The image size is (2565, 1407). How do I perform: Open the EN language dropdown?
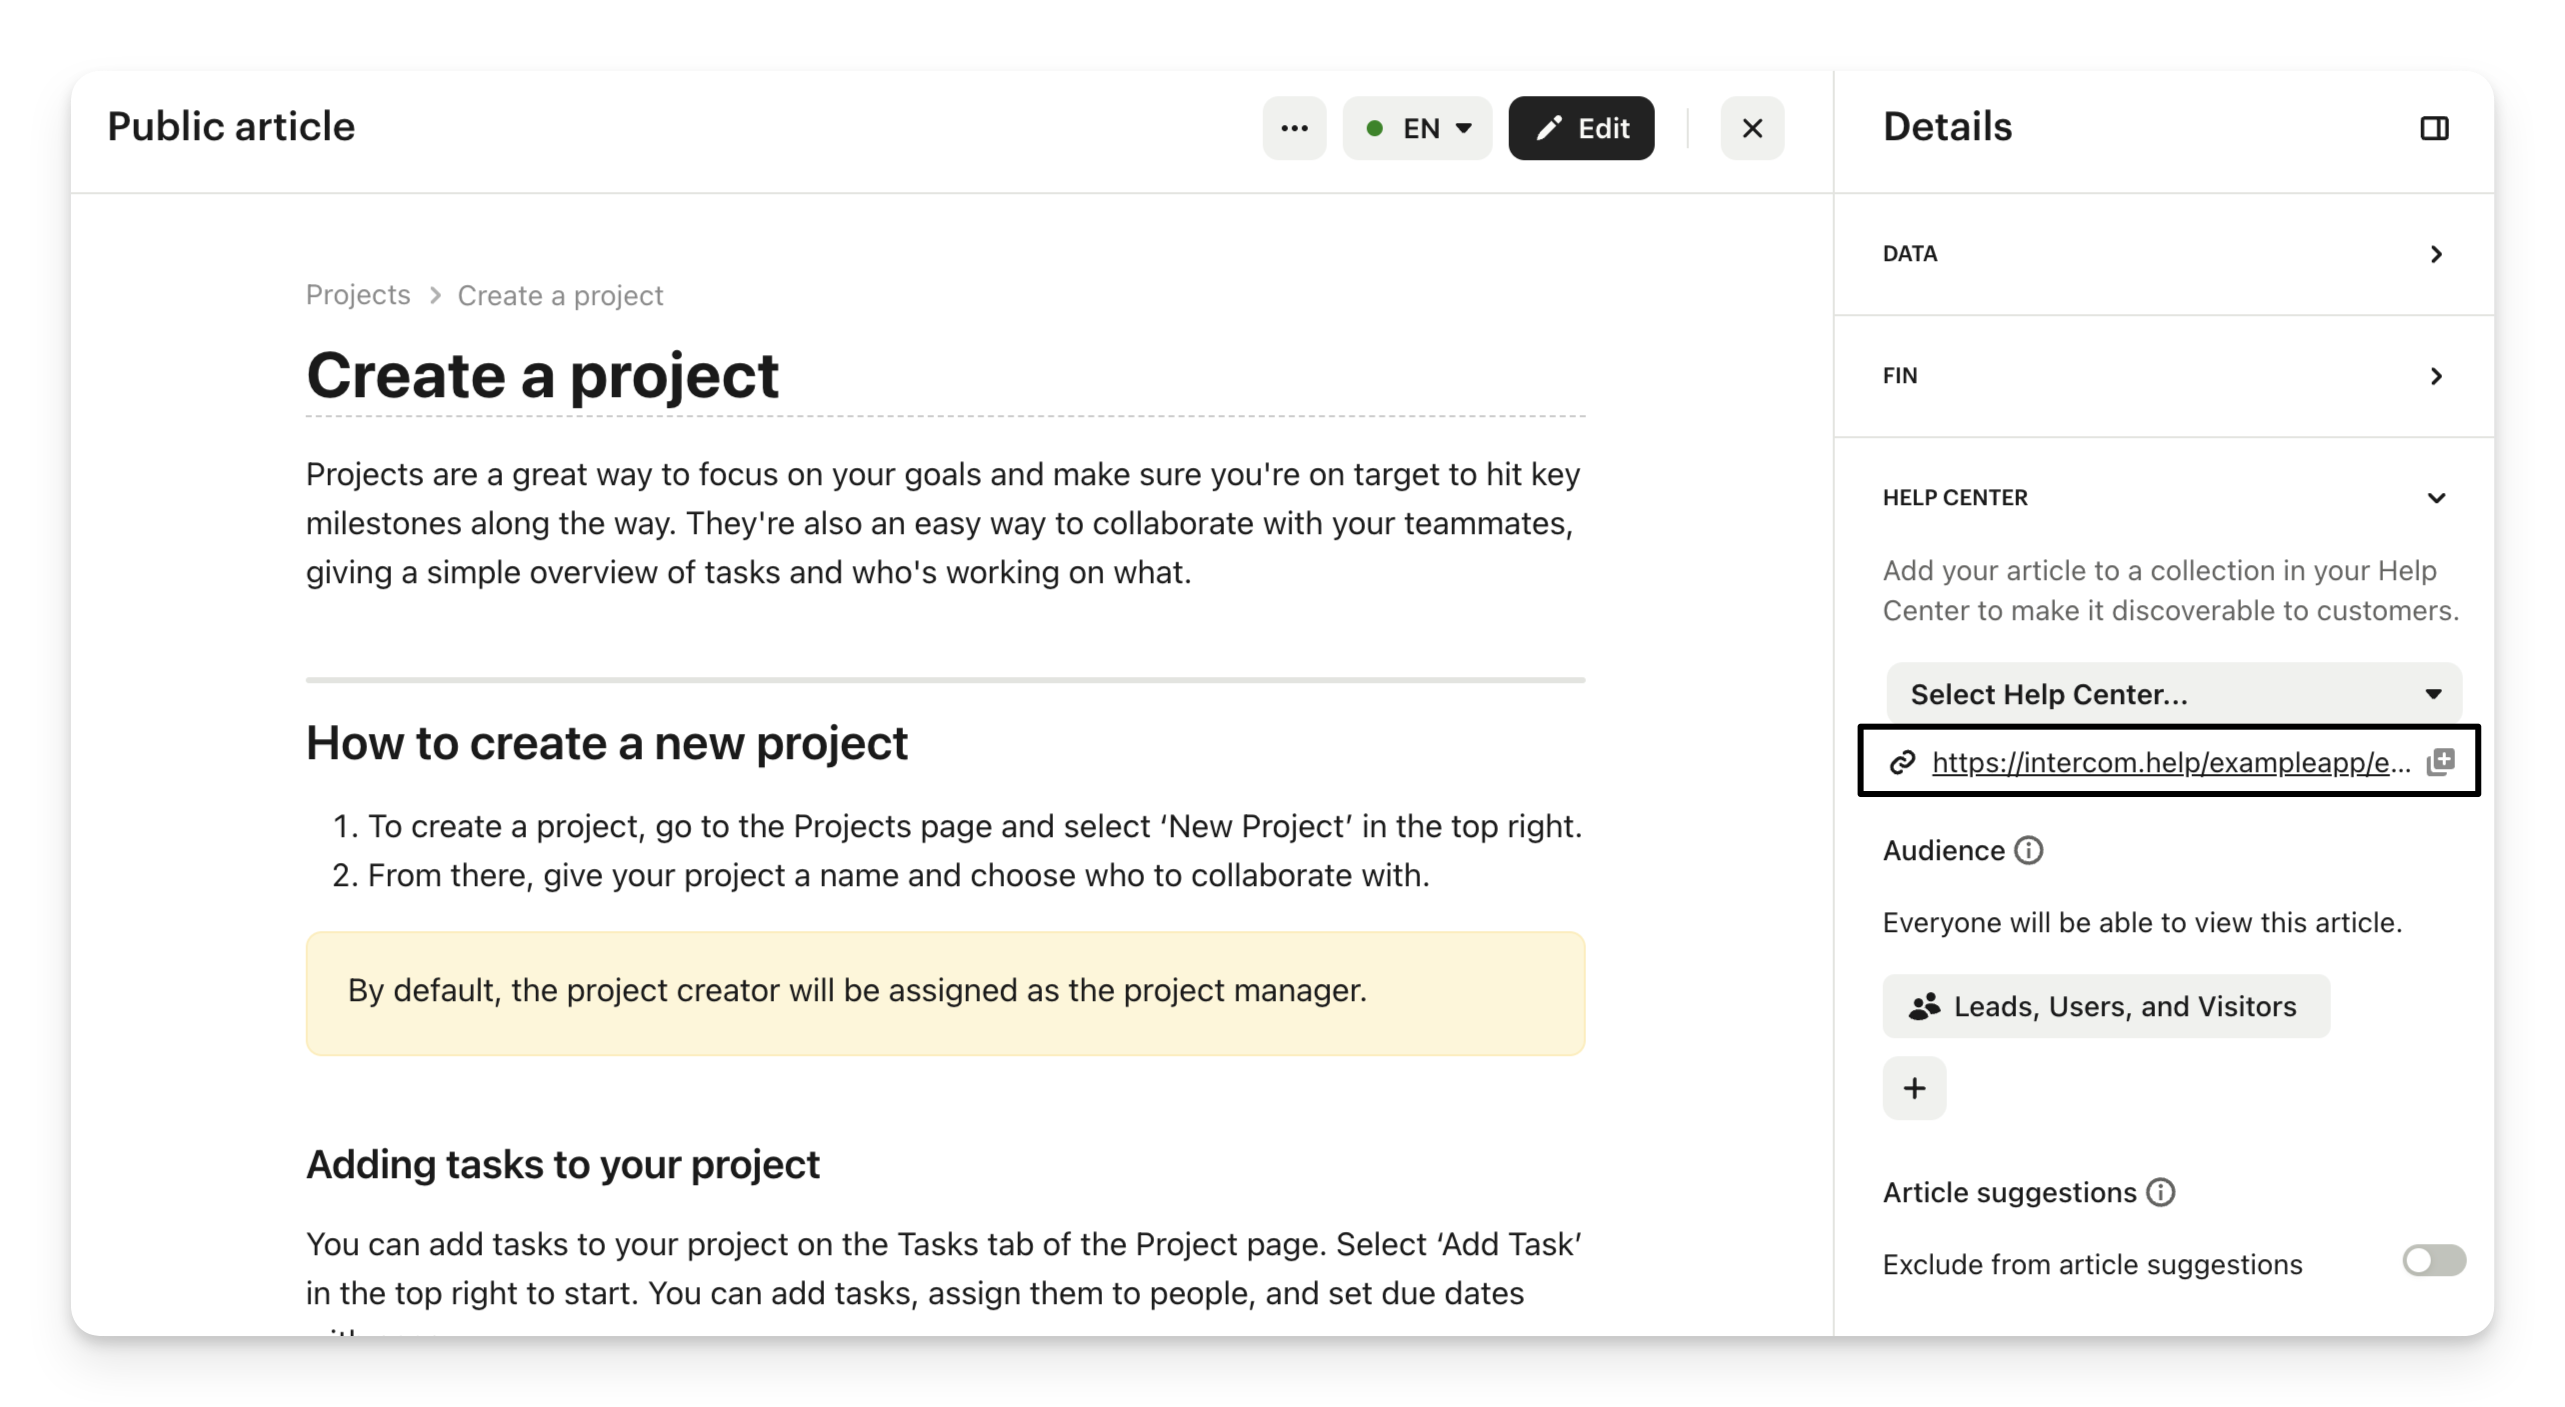1417,128
